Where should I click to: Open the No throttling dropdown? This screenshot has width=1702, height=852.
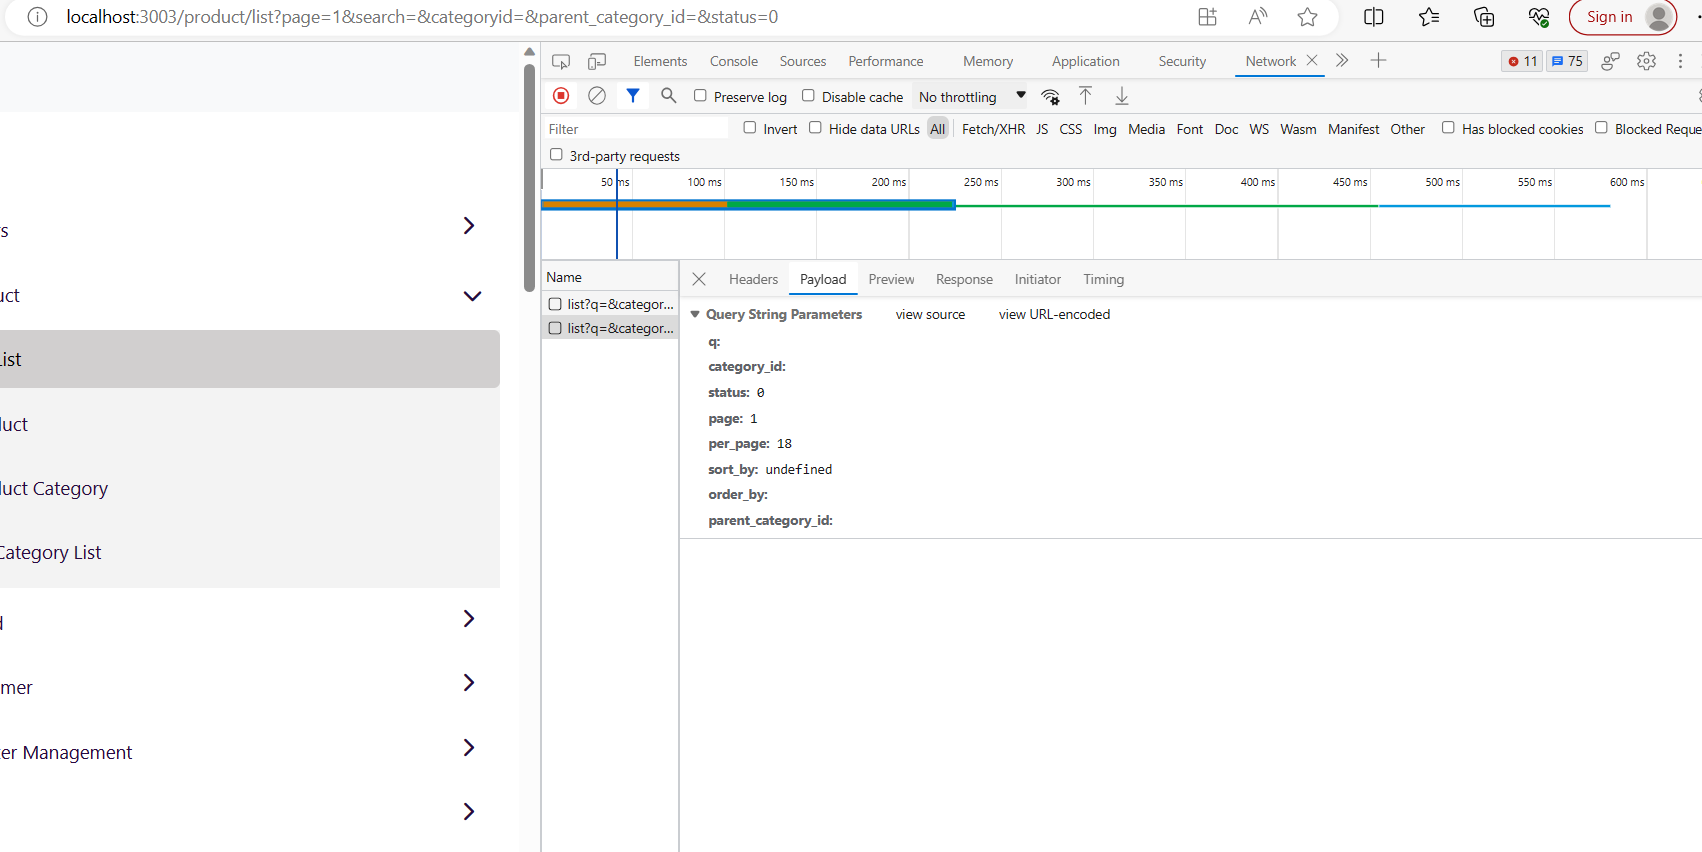972,97
